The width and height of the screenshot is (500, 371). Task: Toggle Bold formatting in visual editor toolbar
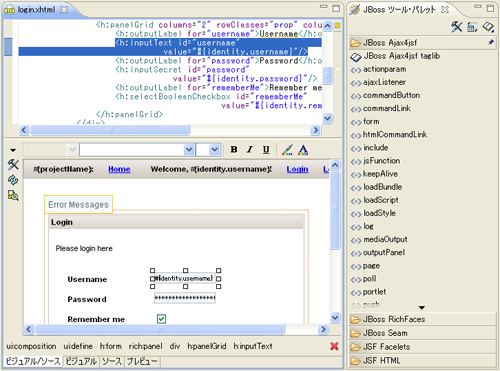pyautogui.click(x=234, y=150)
